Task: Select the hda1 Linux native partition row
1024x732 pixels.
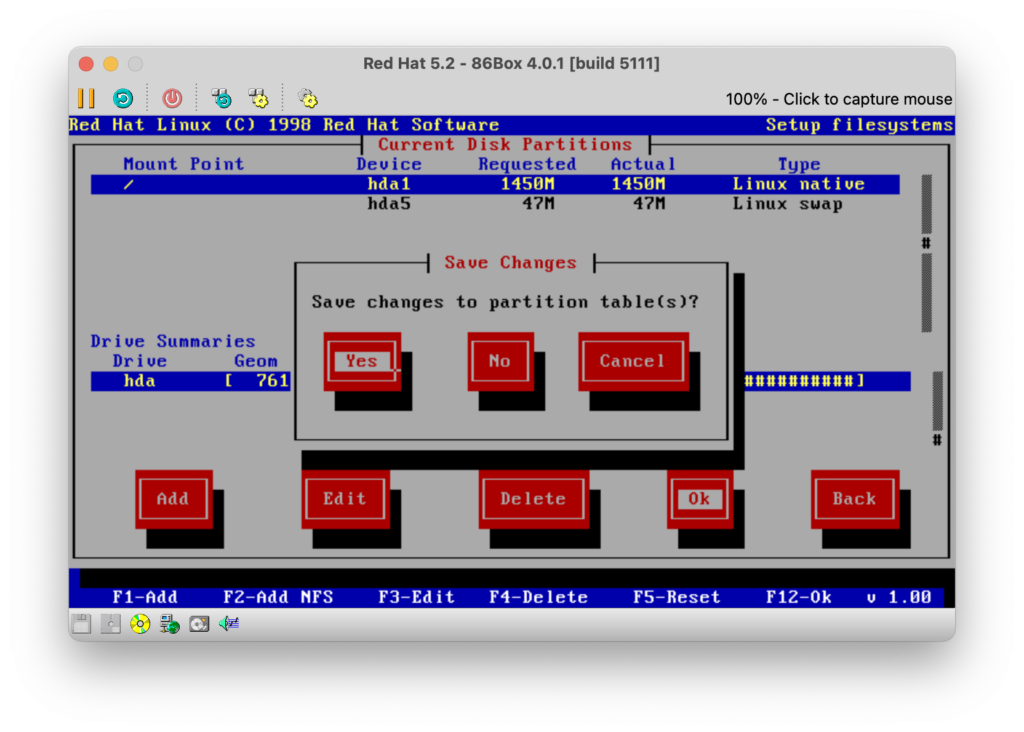Action: [495, 184]
